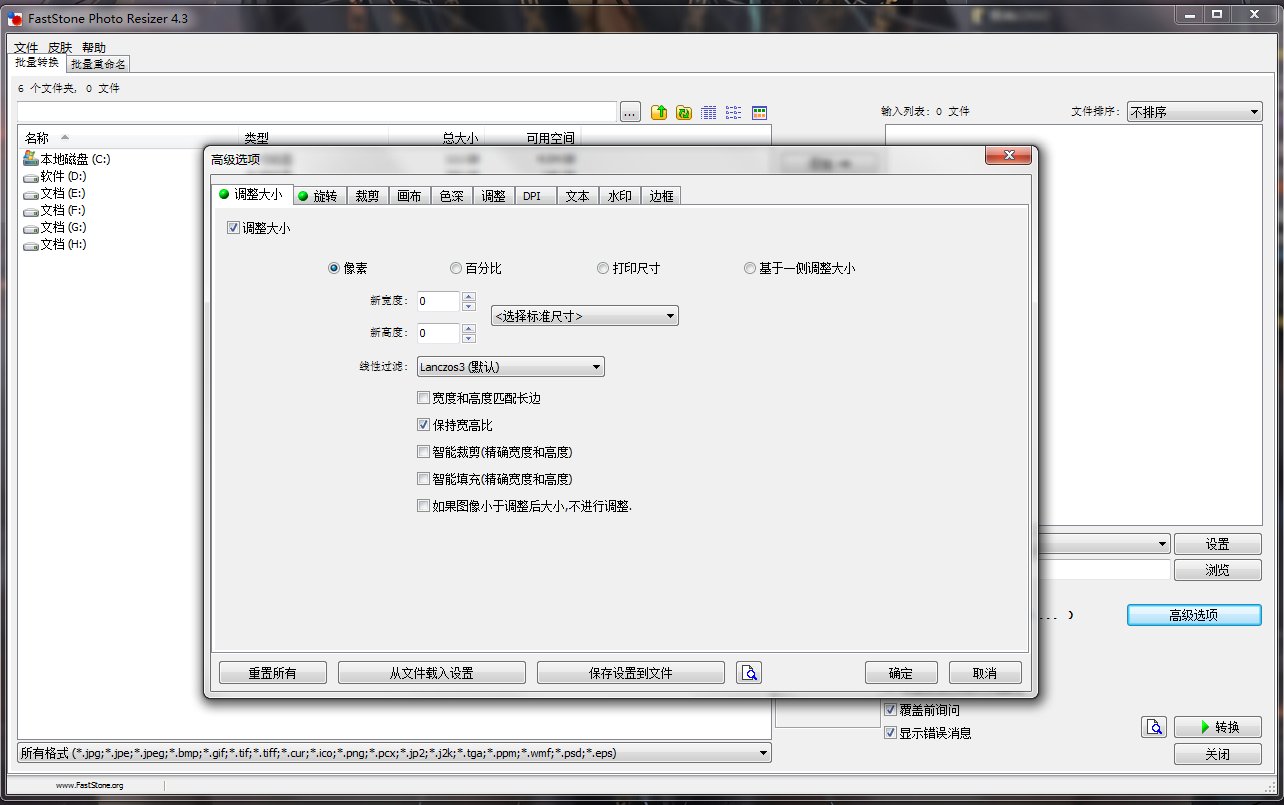Click the 重置所有 button
The image size is (1284, 805).
point(273,673)
